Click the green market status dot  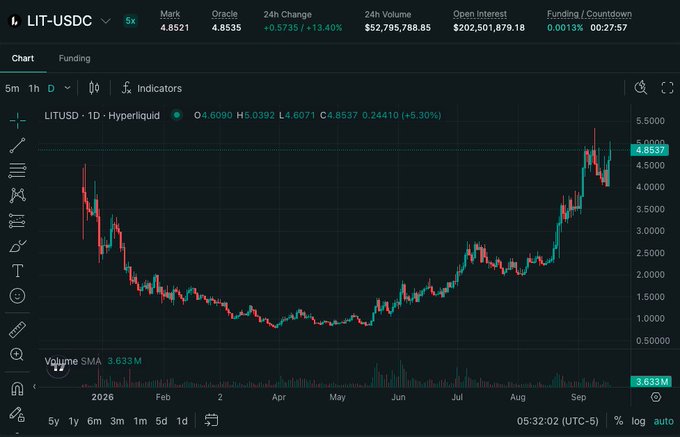(x=177, y=115)
